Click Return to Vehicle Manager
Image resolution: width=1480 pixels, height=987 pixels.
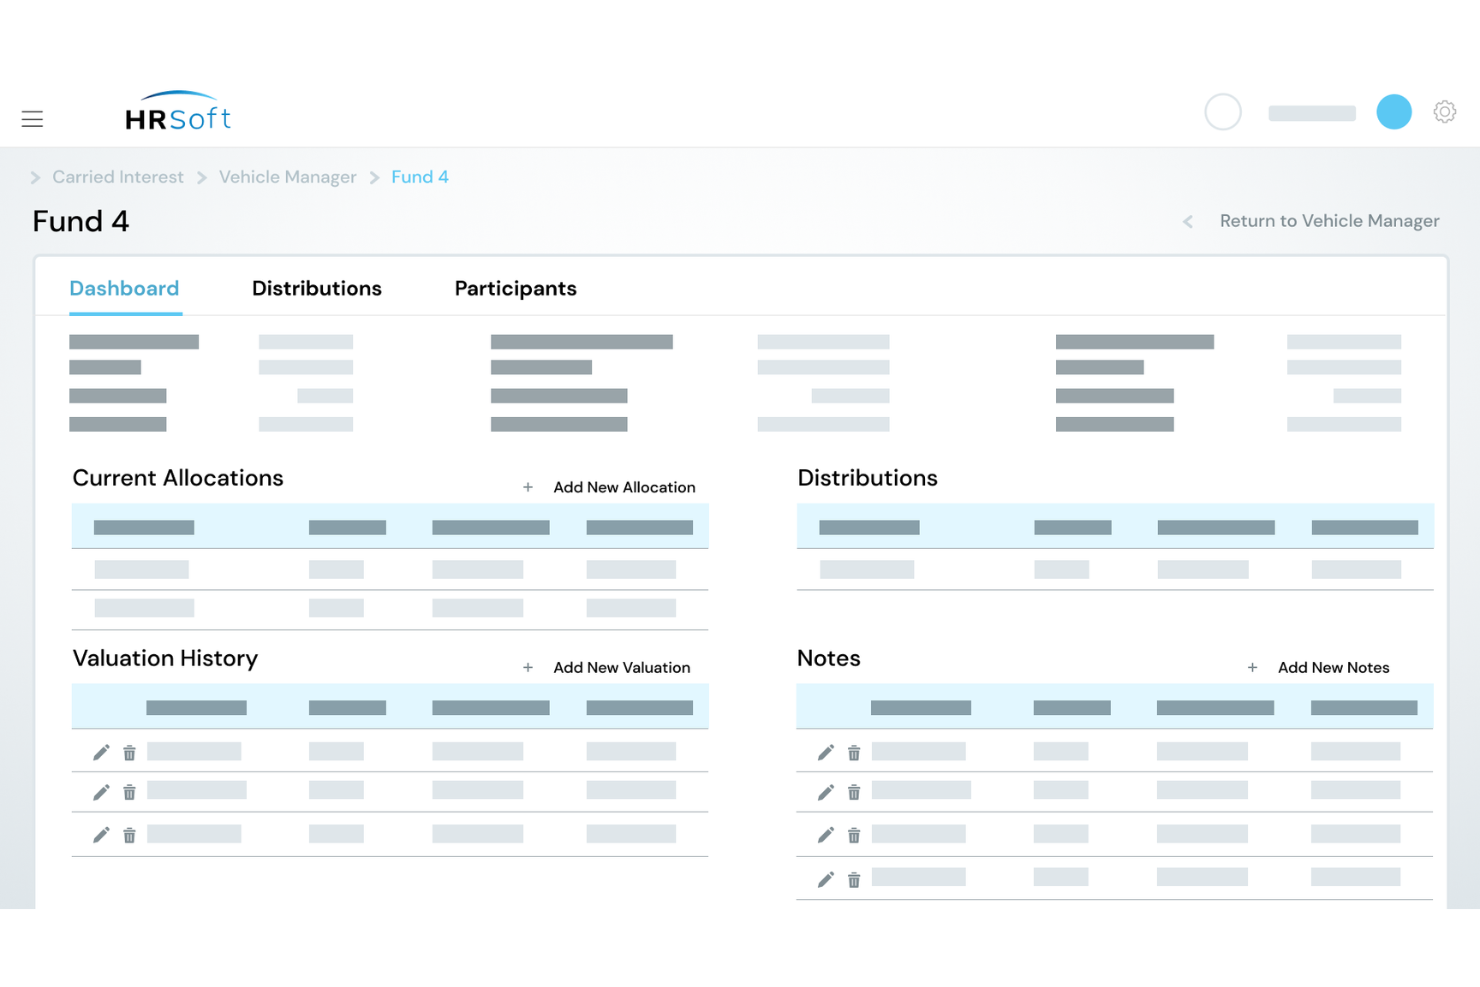1329,220
